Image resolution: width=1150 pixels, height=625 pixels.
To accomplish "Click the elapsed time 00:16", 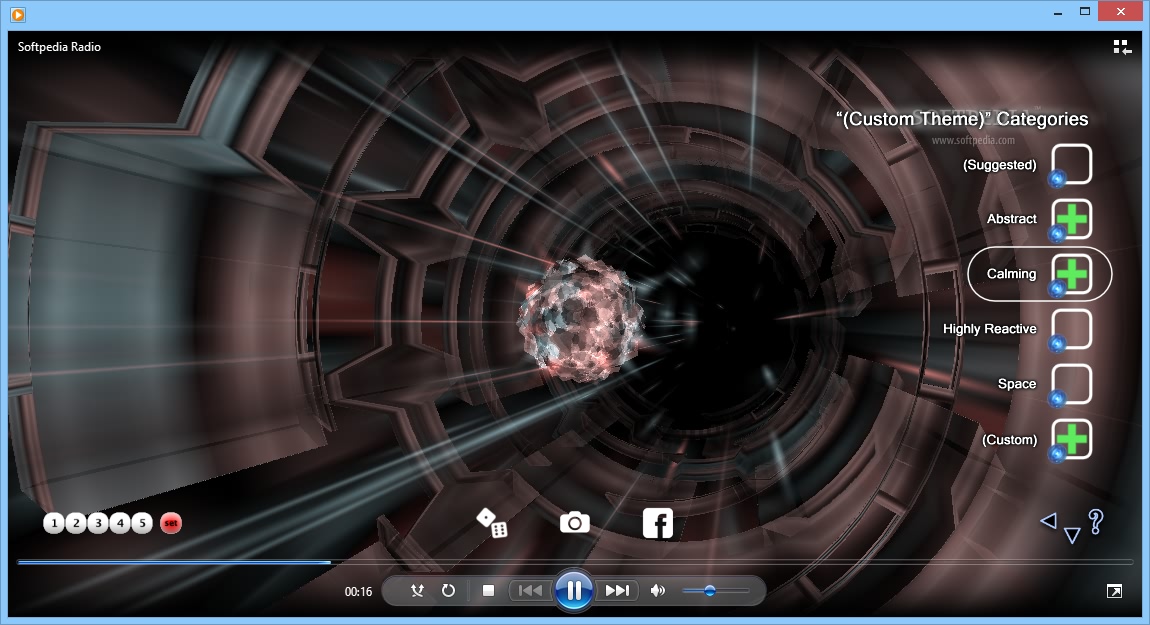I will tap(358, 591).
